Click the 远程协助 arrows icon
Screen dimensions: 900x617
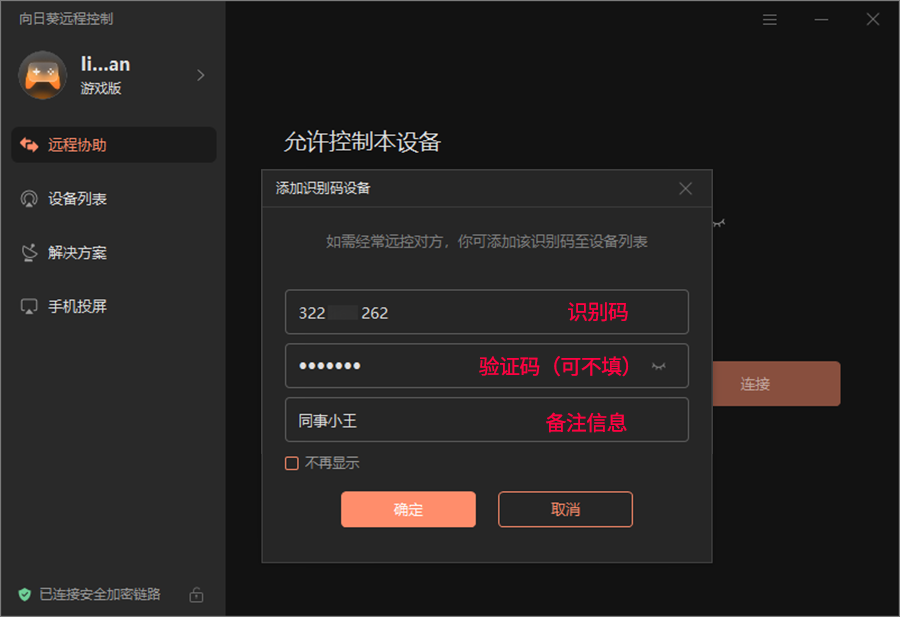point(29,145)
